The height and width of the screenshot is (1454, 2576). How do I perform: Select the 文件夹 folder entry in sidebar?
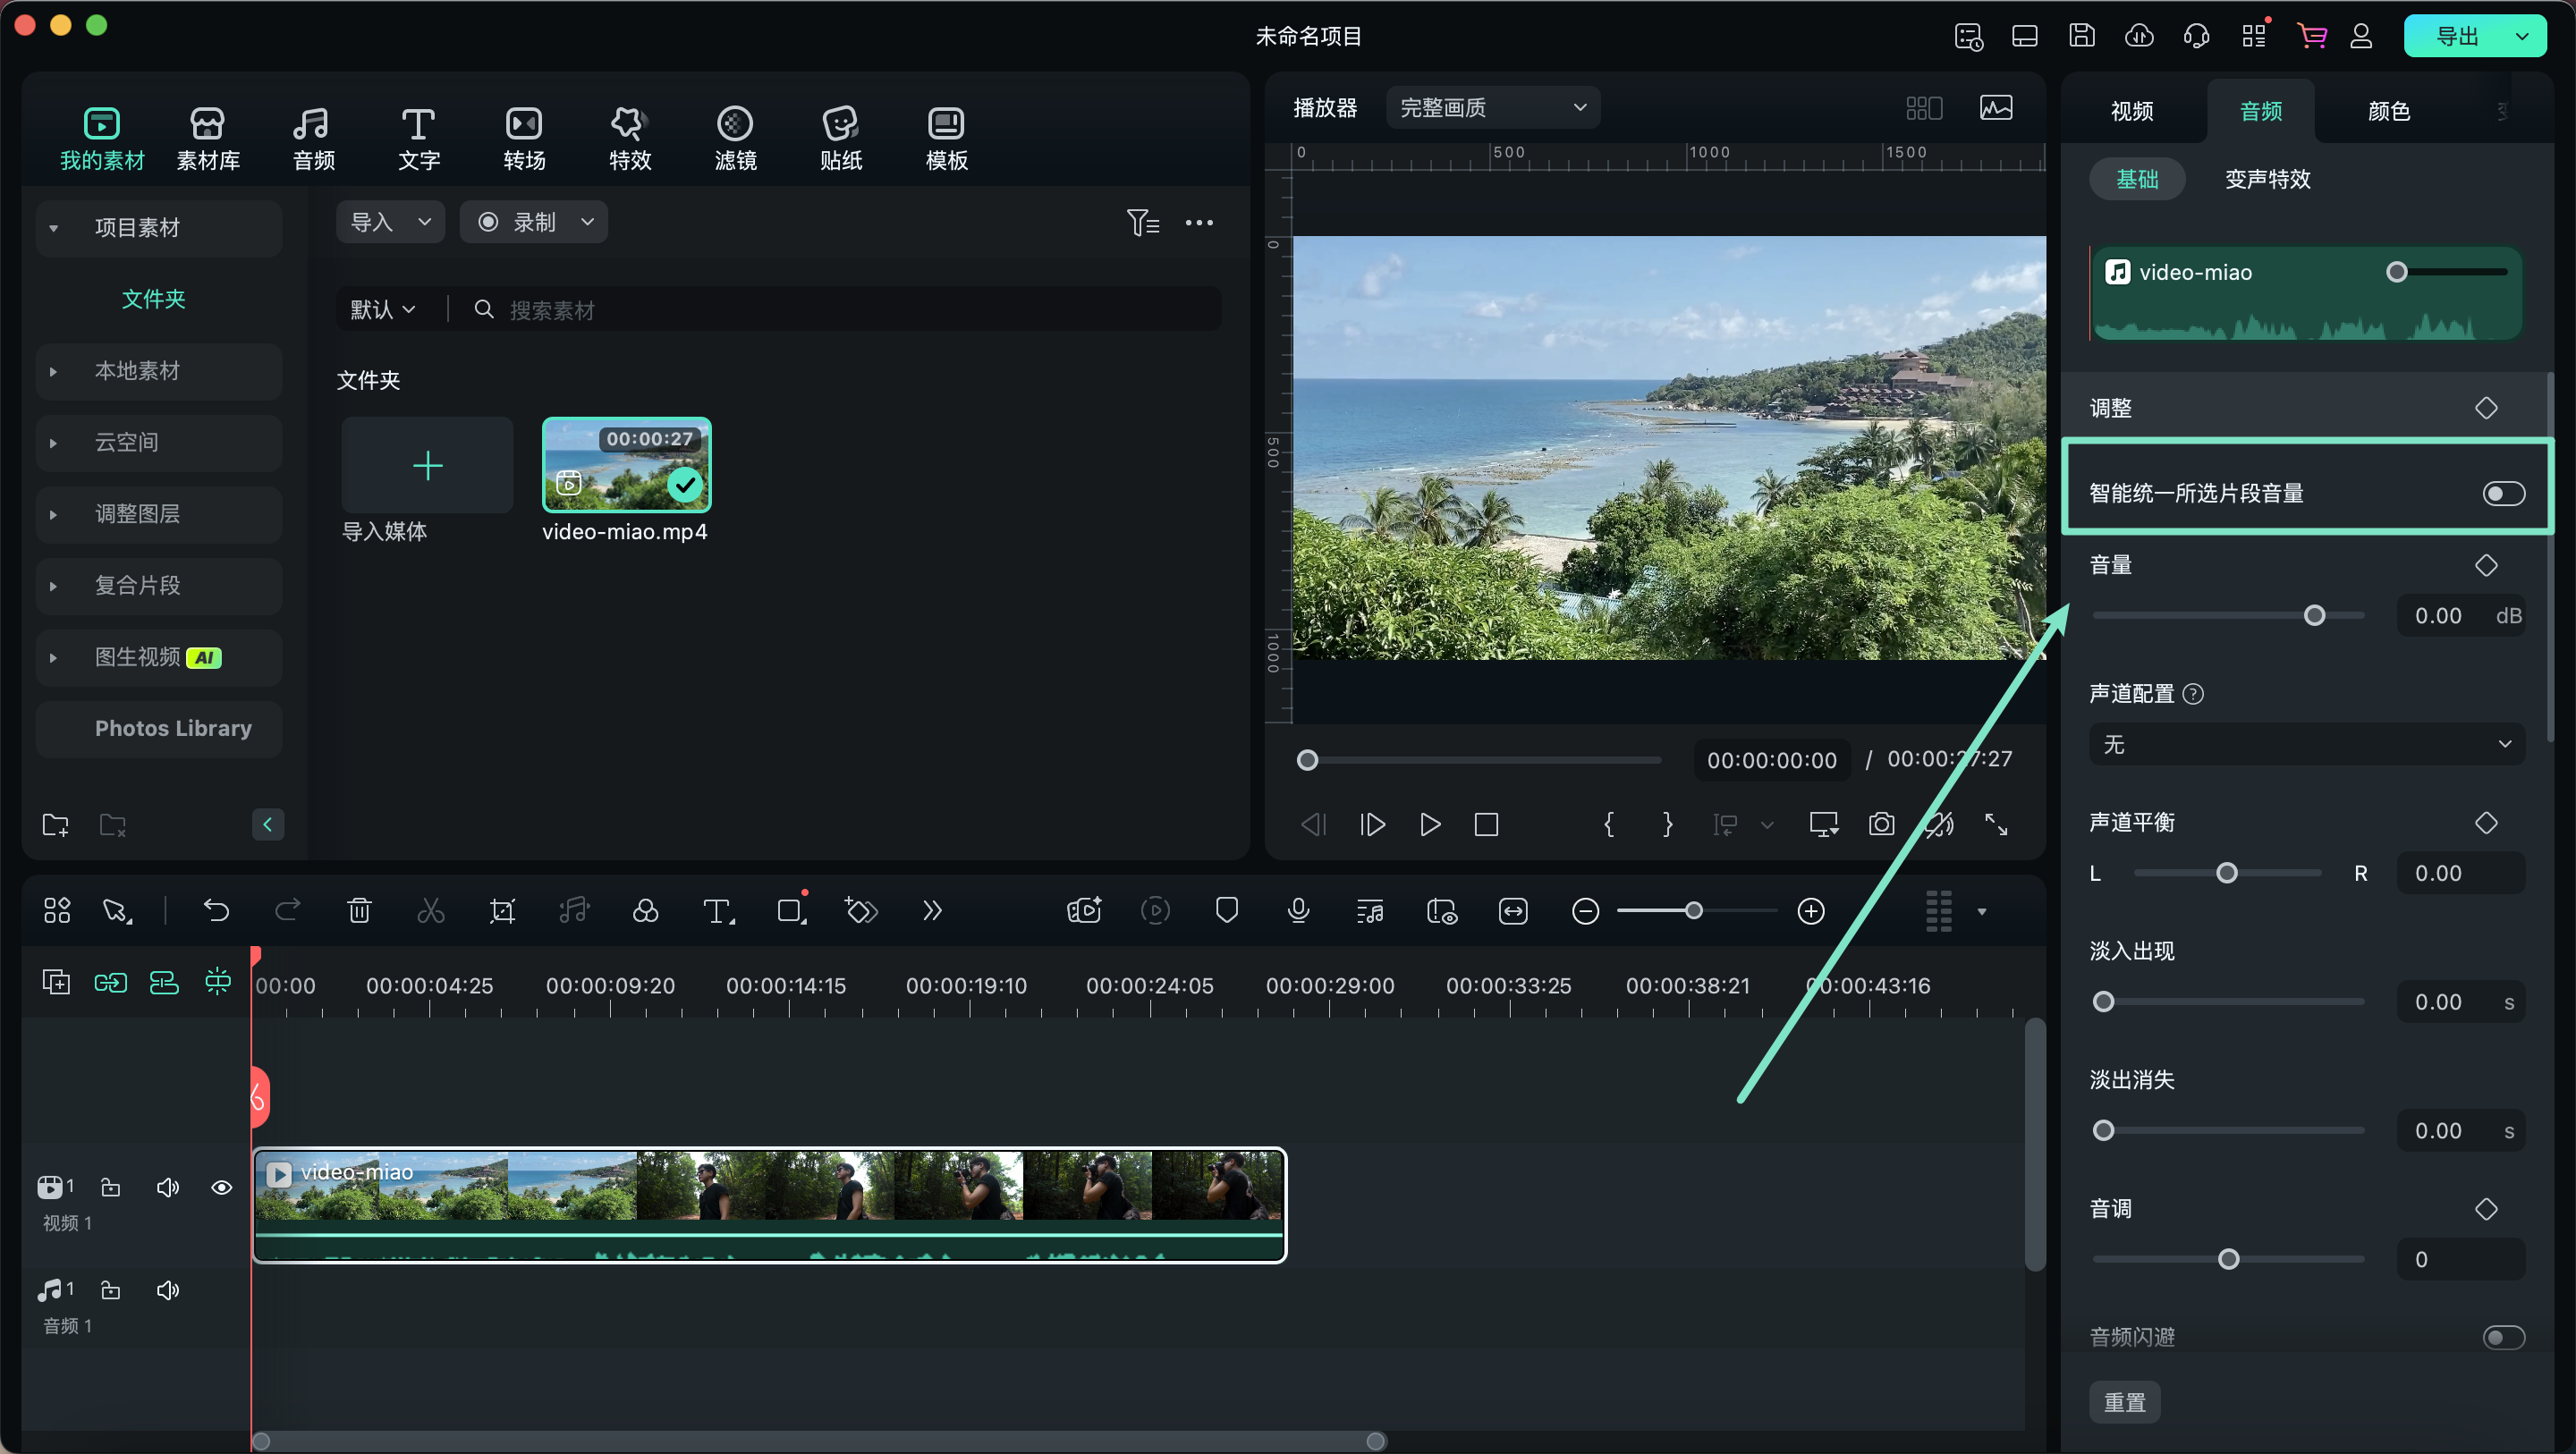click(153, 299)
